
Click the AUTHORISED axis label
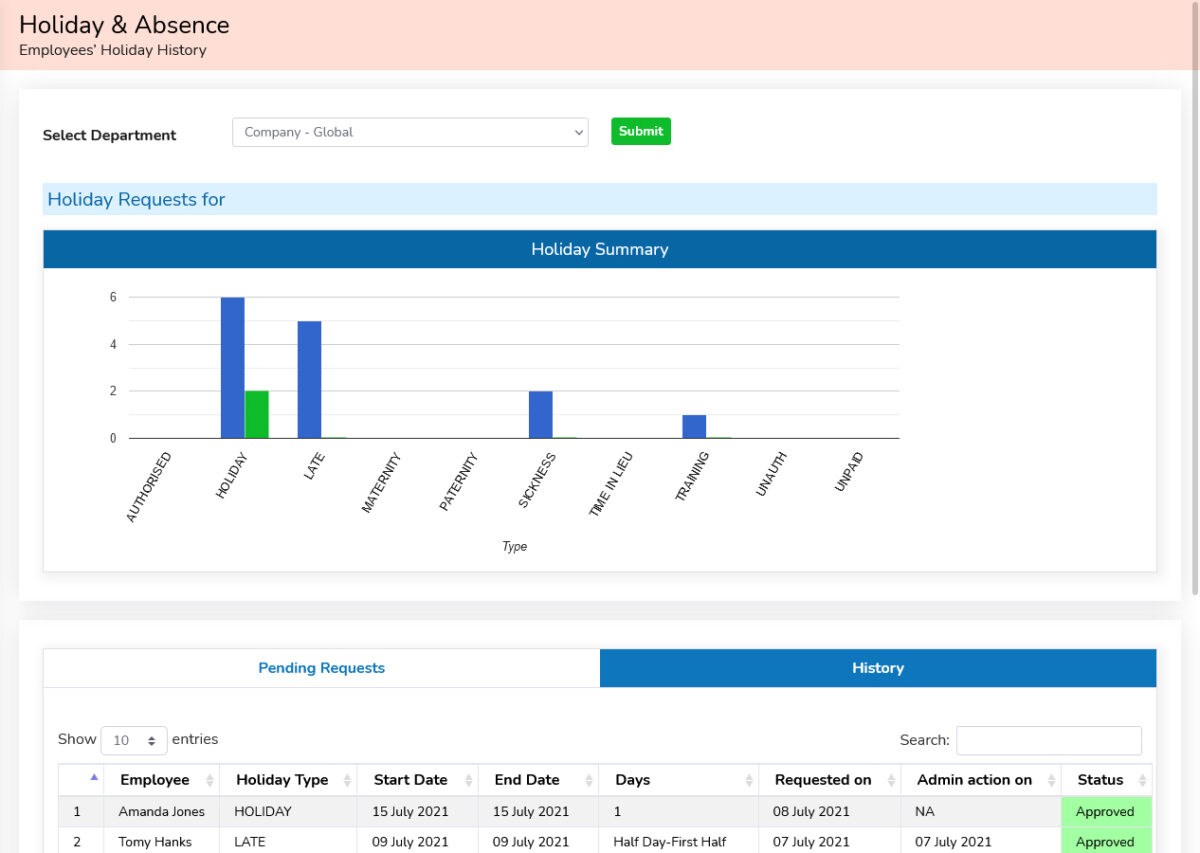coord(149,487)
